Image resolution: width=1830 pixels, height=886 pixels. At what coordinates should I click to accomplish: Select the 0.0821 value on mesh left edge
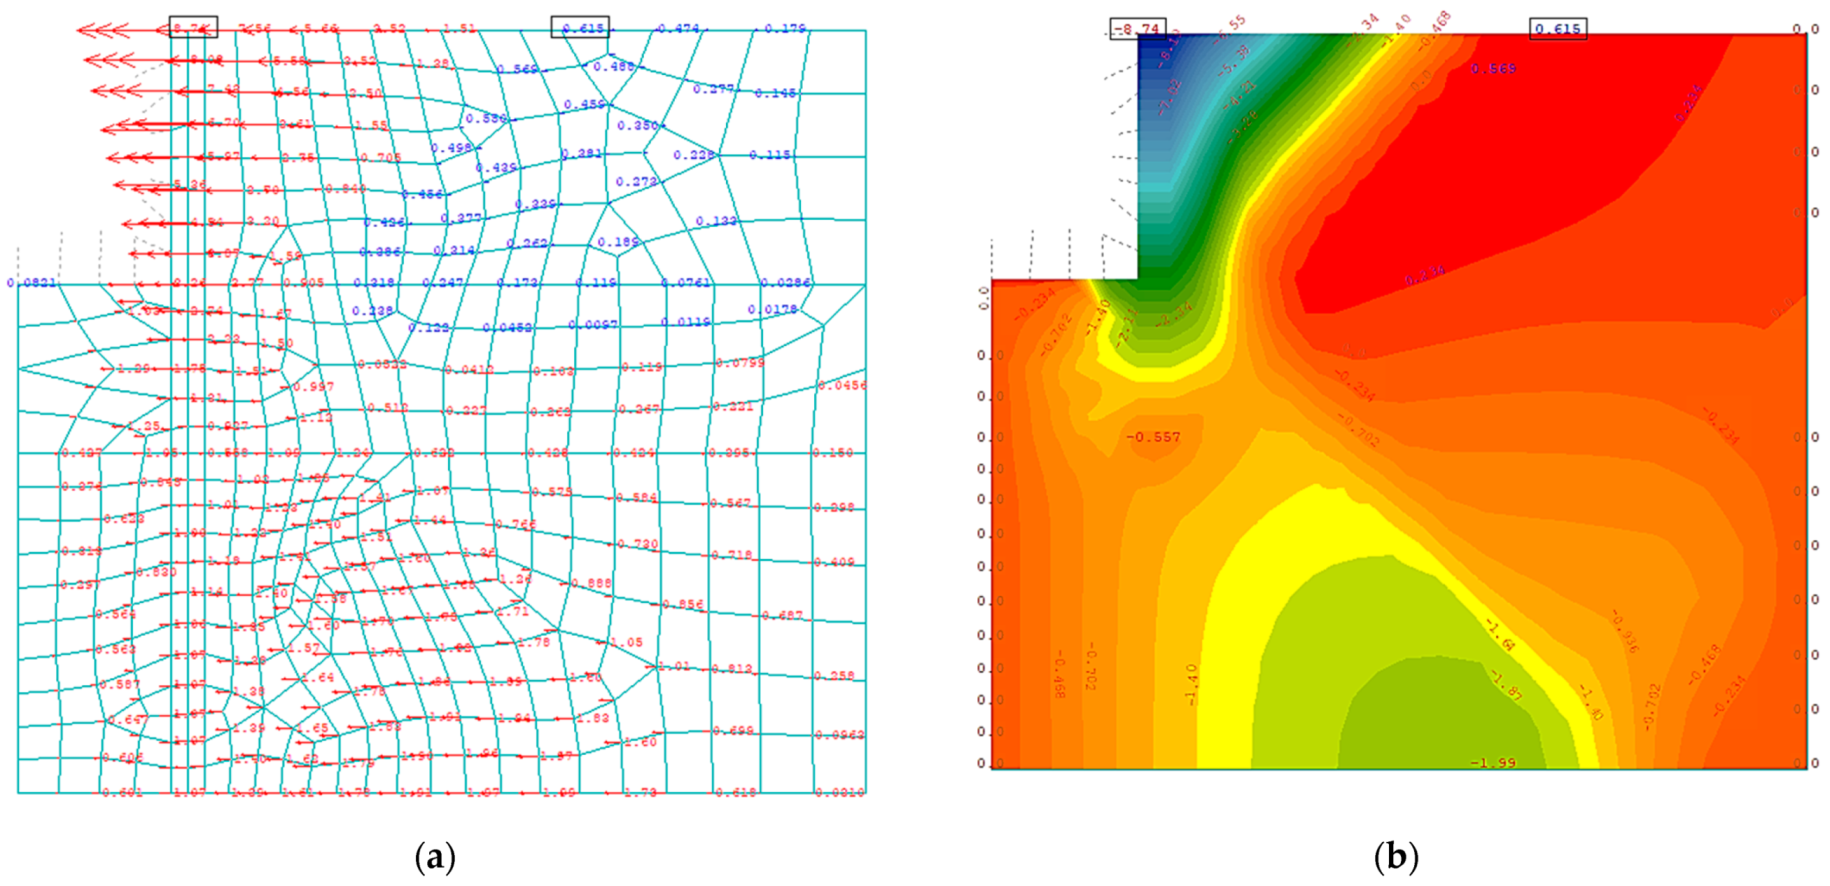pos(32,284)
